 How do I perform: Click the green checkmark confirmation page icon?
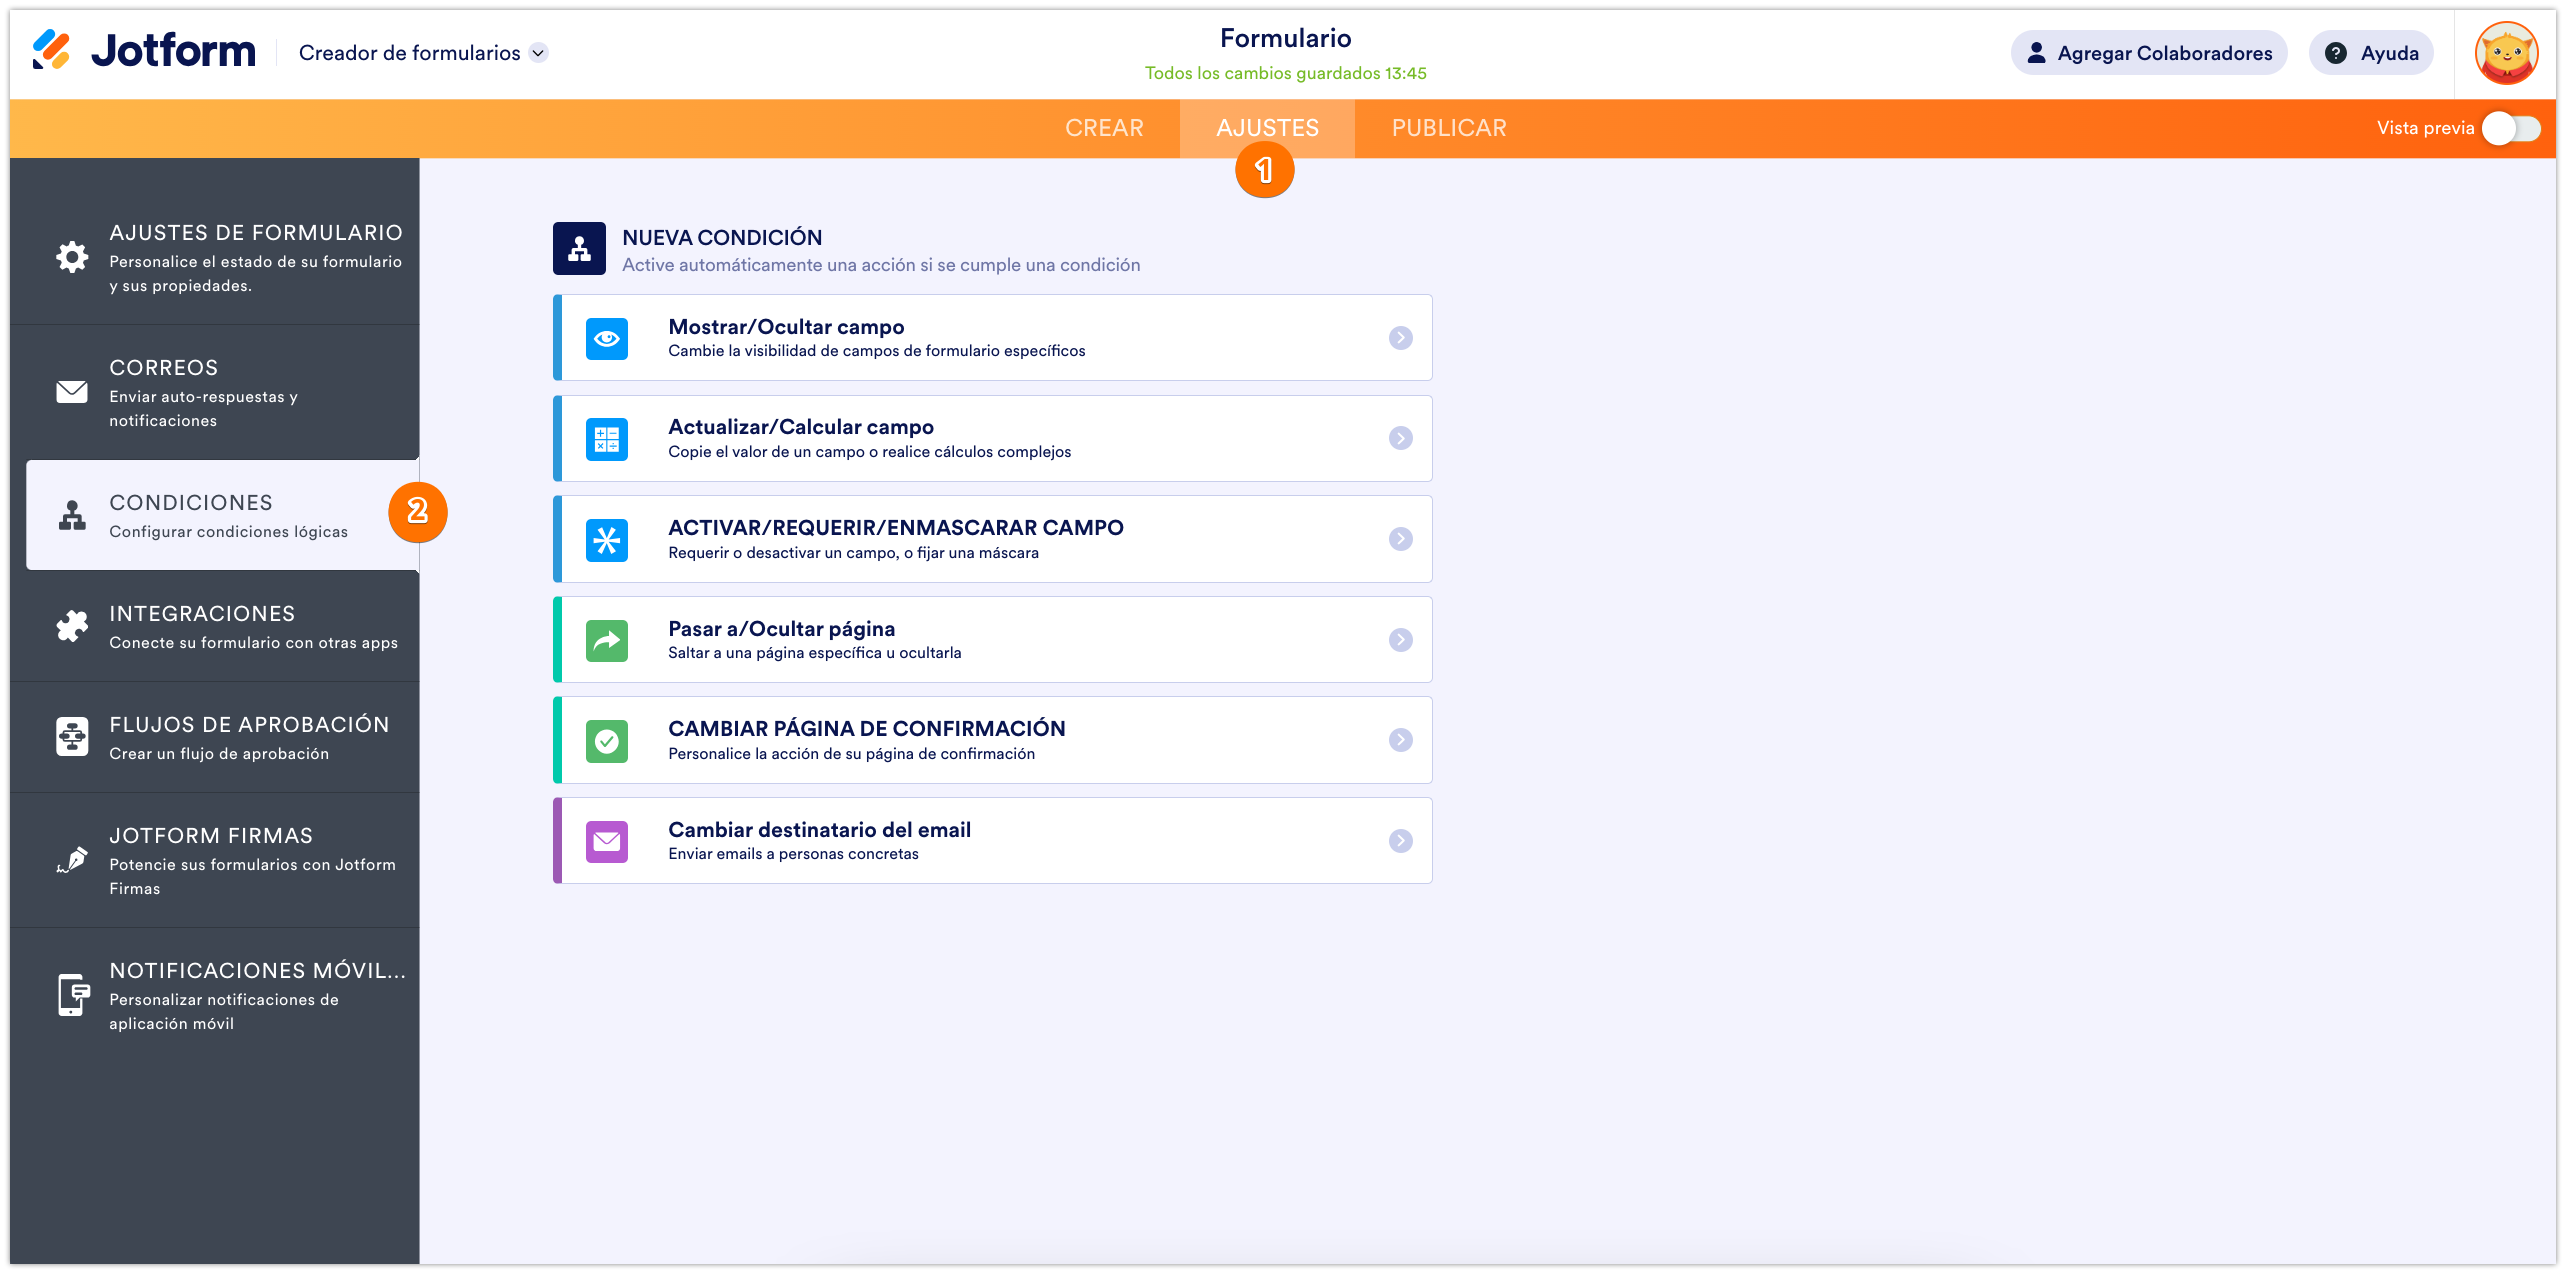click(606, 741)
